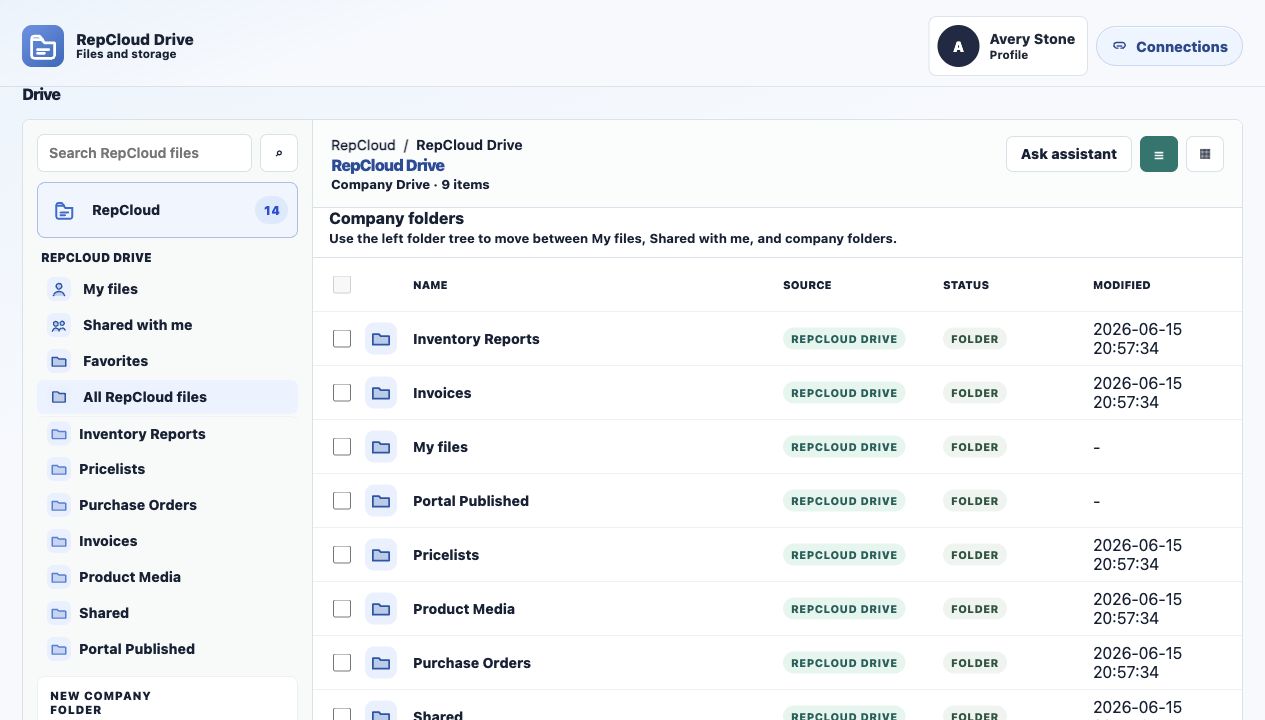Click the Portal Published row folder icon
1265x720 pixels.
pyautogui.click(x=381, y=501)
